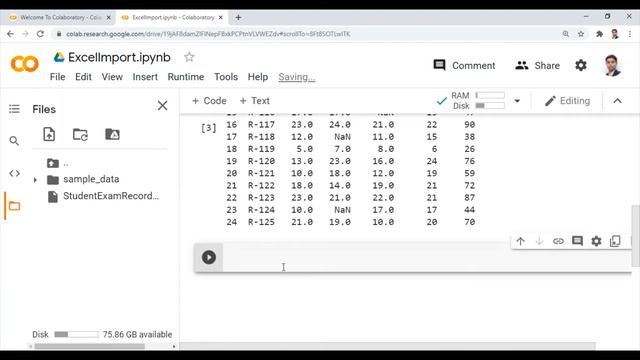The width and height of the screenshot is (640, 360).
Task: Open the Chrome three-dot menu
Action: pyautogui.click(x=630, y=34)
